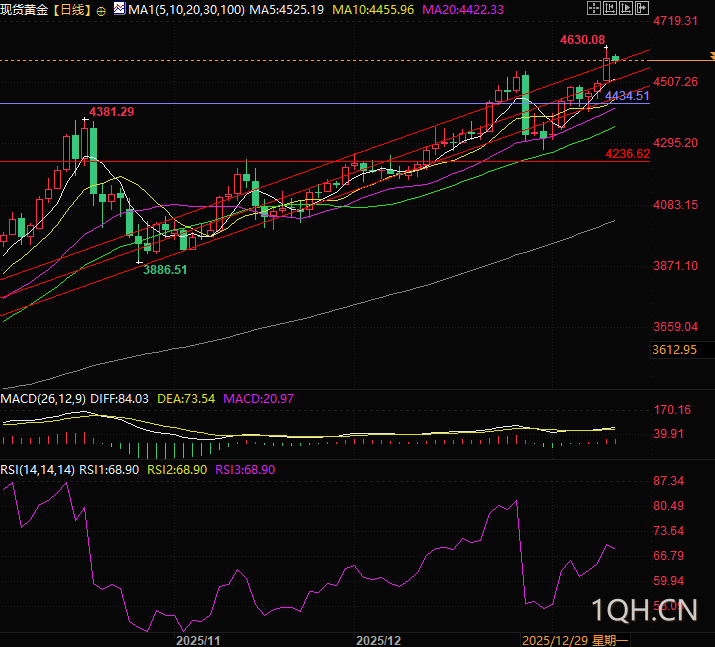Viewport: 715px width, 647px height.
Task: Click the RSI3:68.90 reading
Action: pyautogui.click(x=245, y=470)
